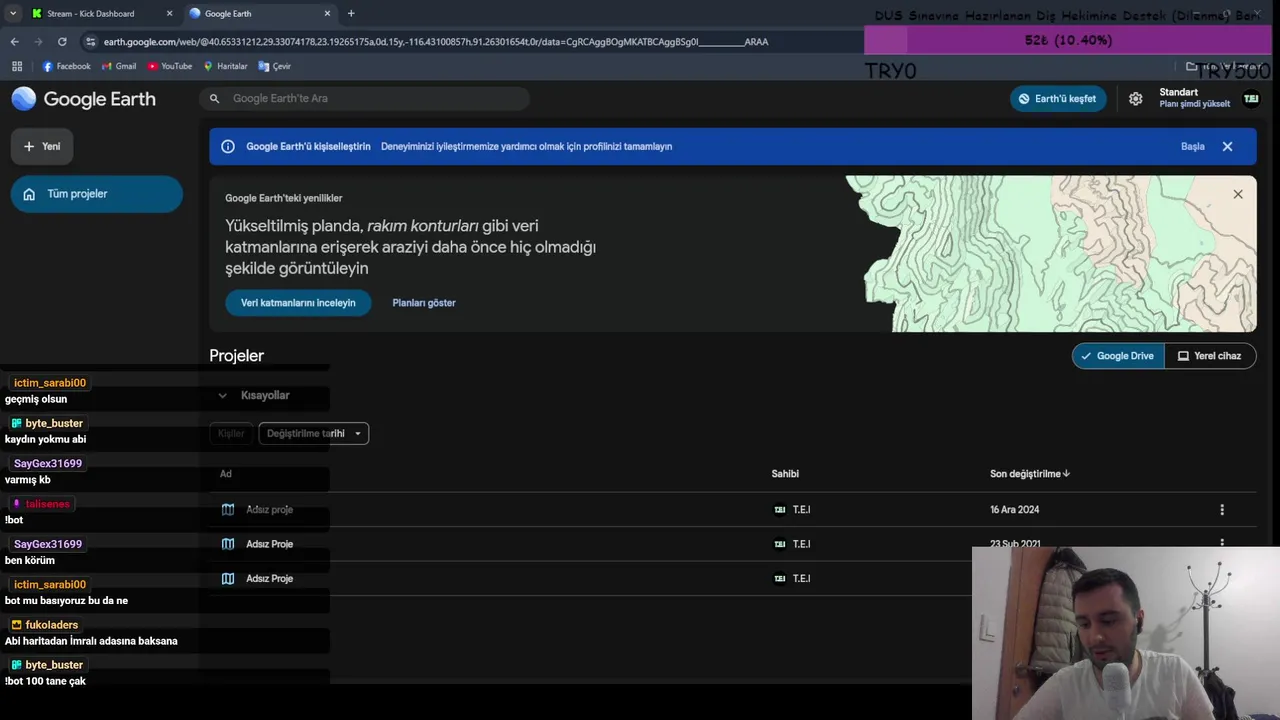Open the Planları göster link

tap(424, 303)
